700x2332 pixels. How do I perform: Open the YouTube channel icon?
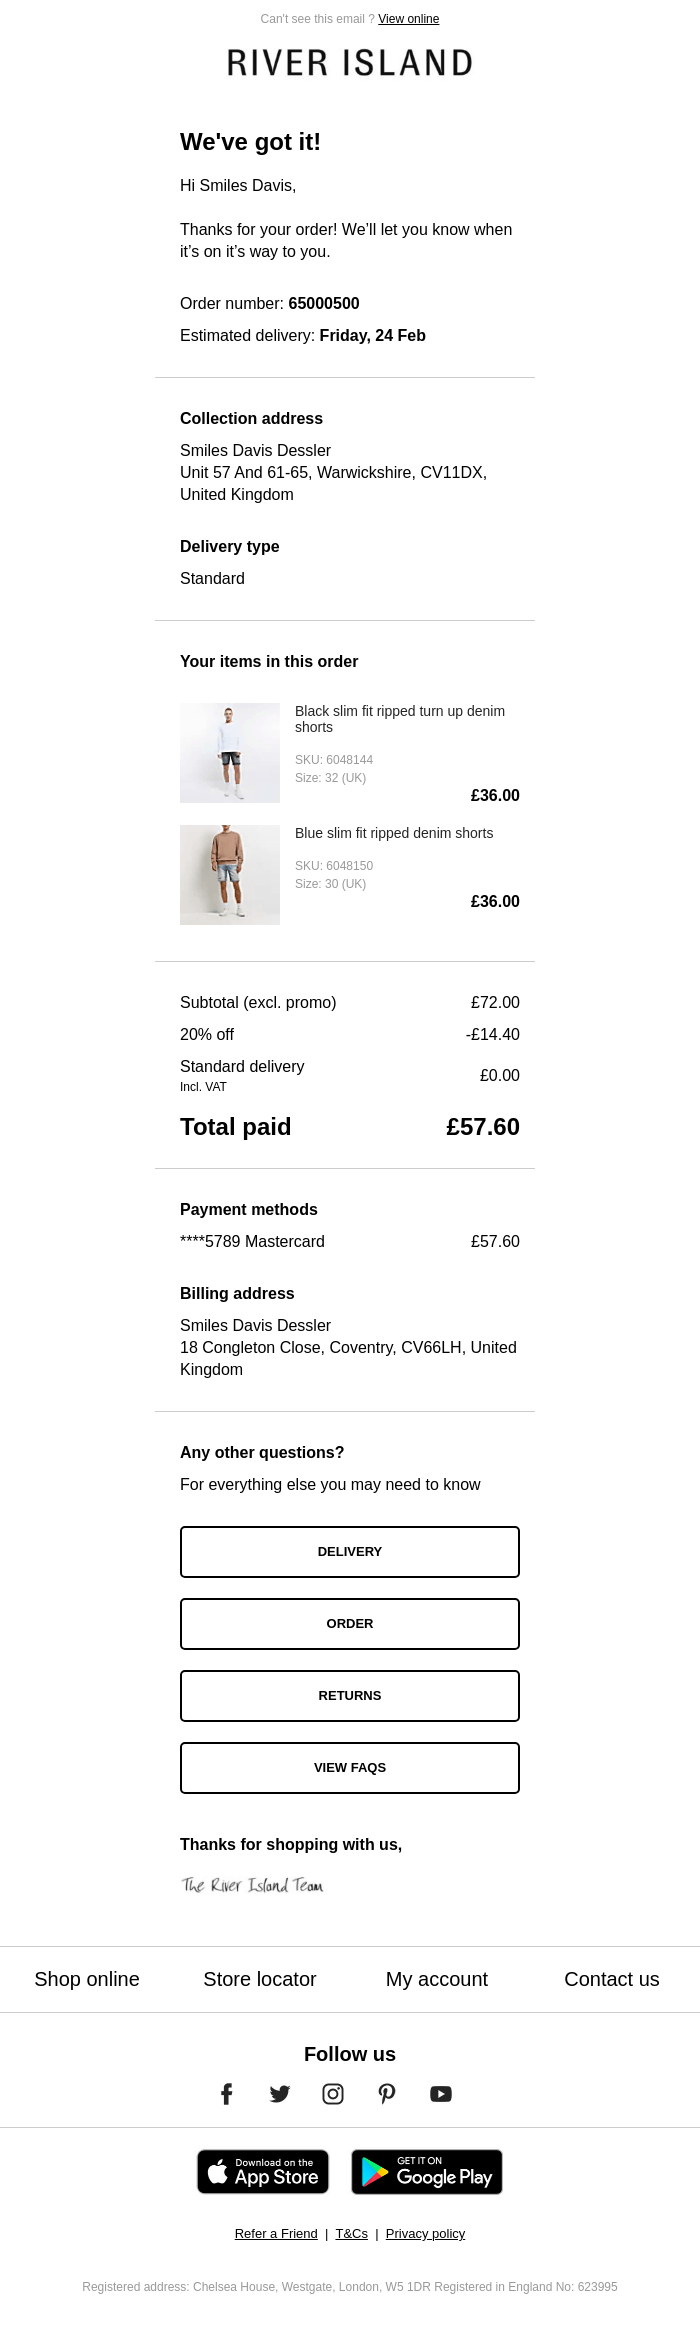pos(440,2093)
